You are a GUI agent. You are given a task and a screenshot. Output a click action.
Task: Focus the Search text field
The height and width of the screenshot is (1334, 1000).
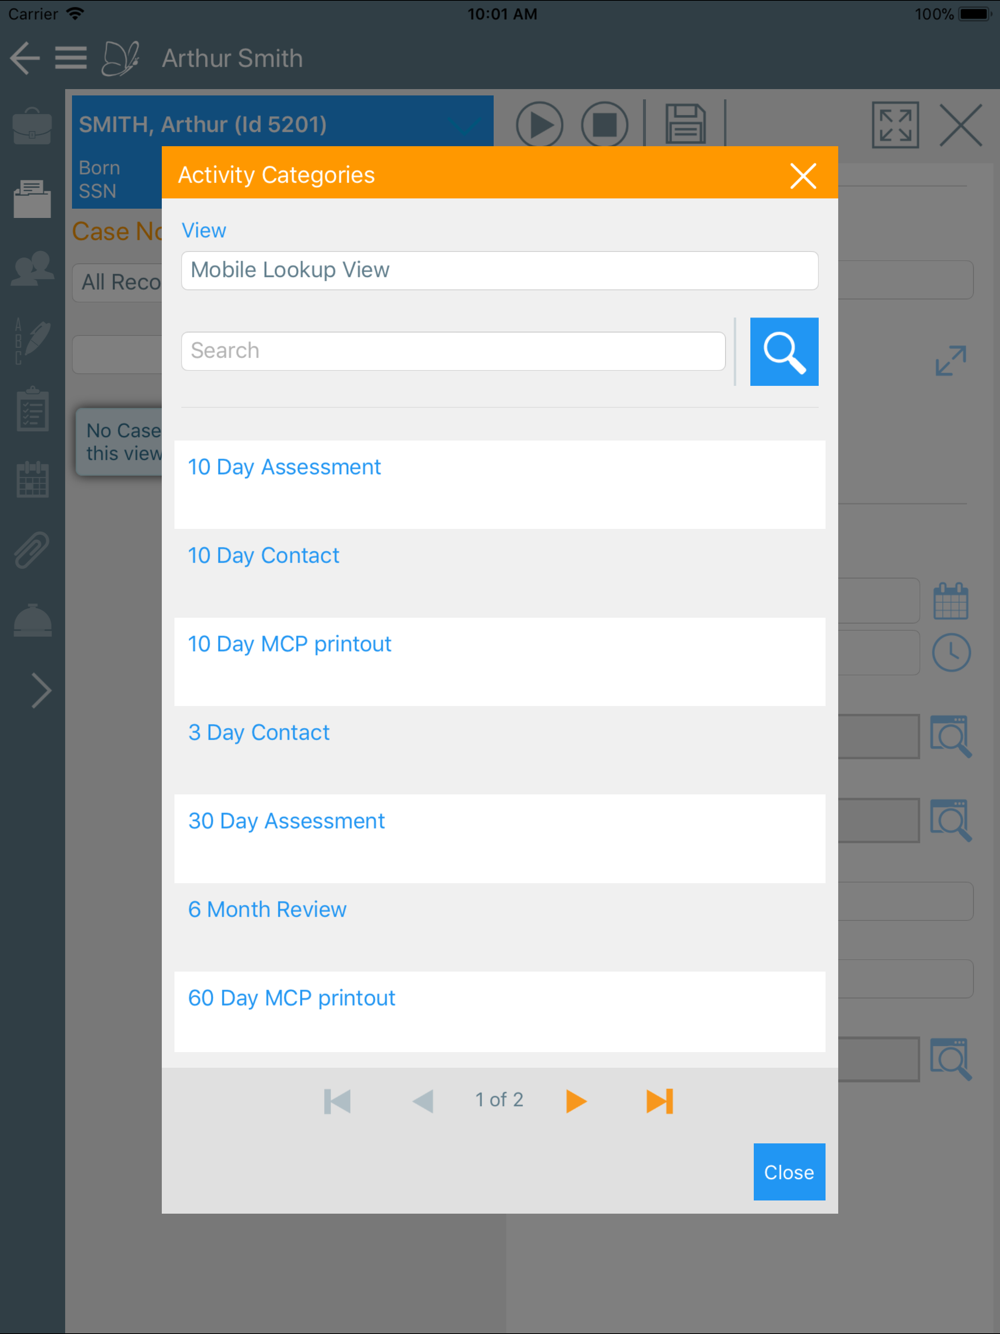click(453, 352)
